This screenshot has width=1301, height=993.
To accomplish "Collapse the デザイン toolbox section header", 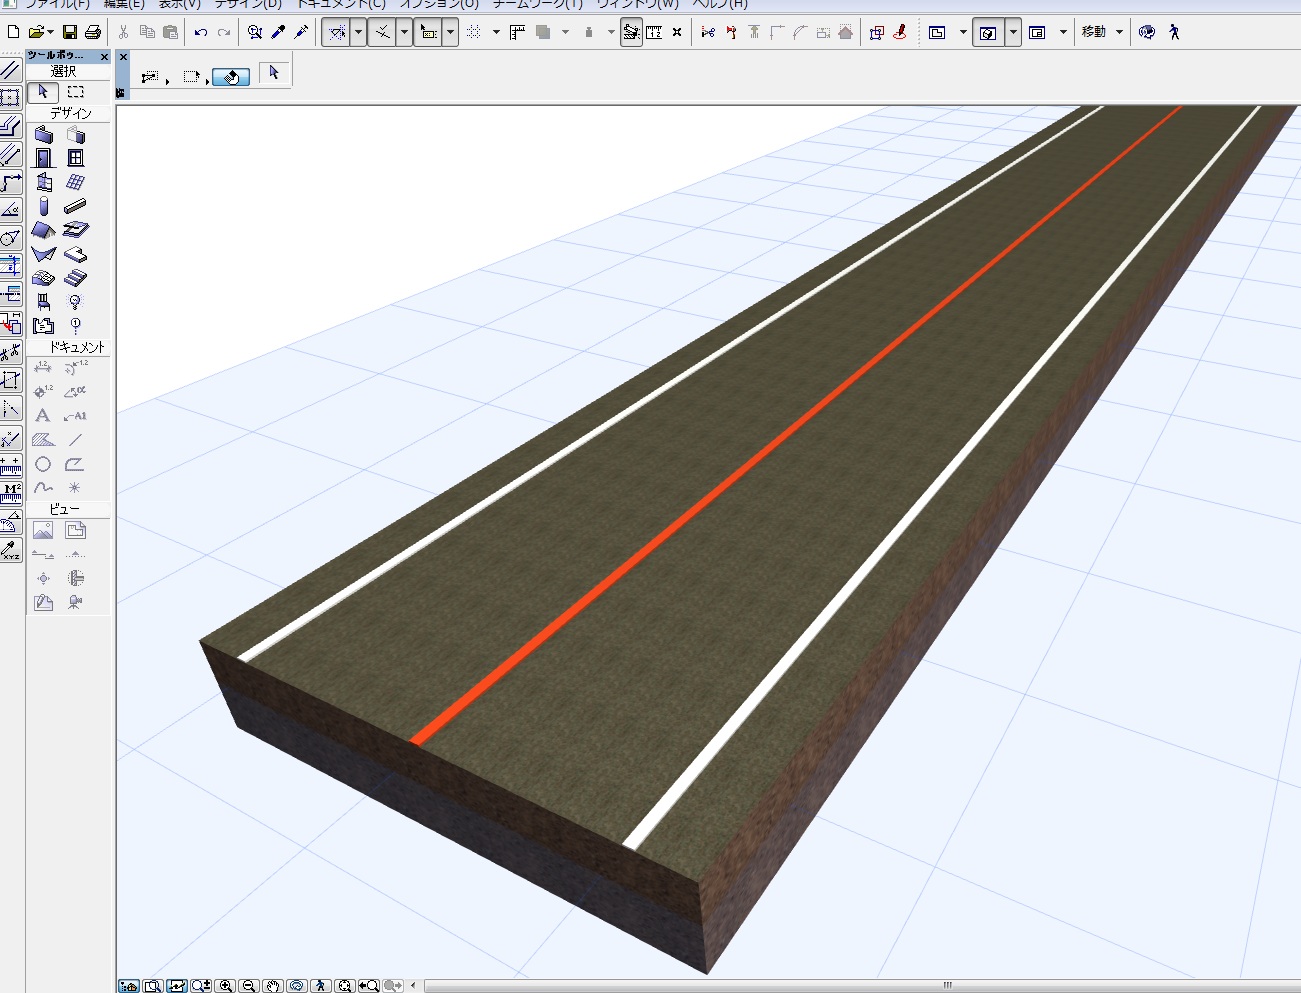I will pyautogui.click(x=68, y=113).
